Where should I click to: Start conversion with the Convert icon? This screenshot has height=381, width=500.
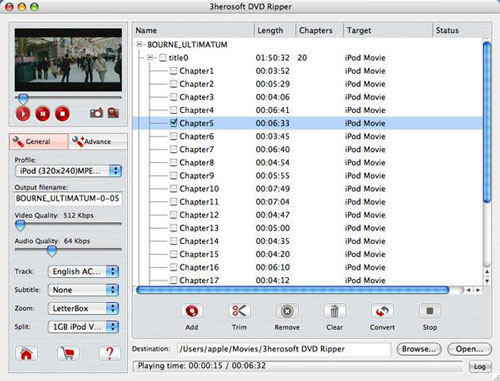click(382, 311)
